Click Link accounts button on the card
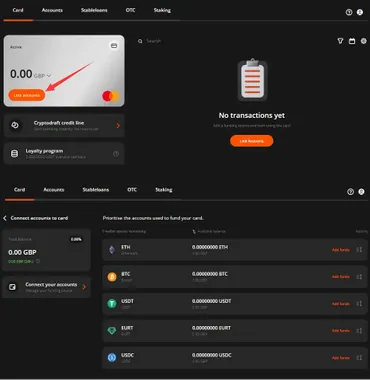The height and width of the screenshot is (380, 370). click(27, 95)
